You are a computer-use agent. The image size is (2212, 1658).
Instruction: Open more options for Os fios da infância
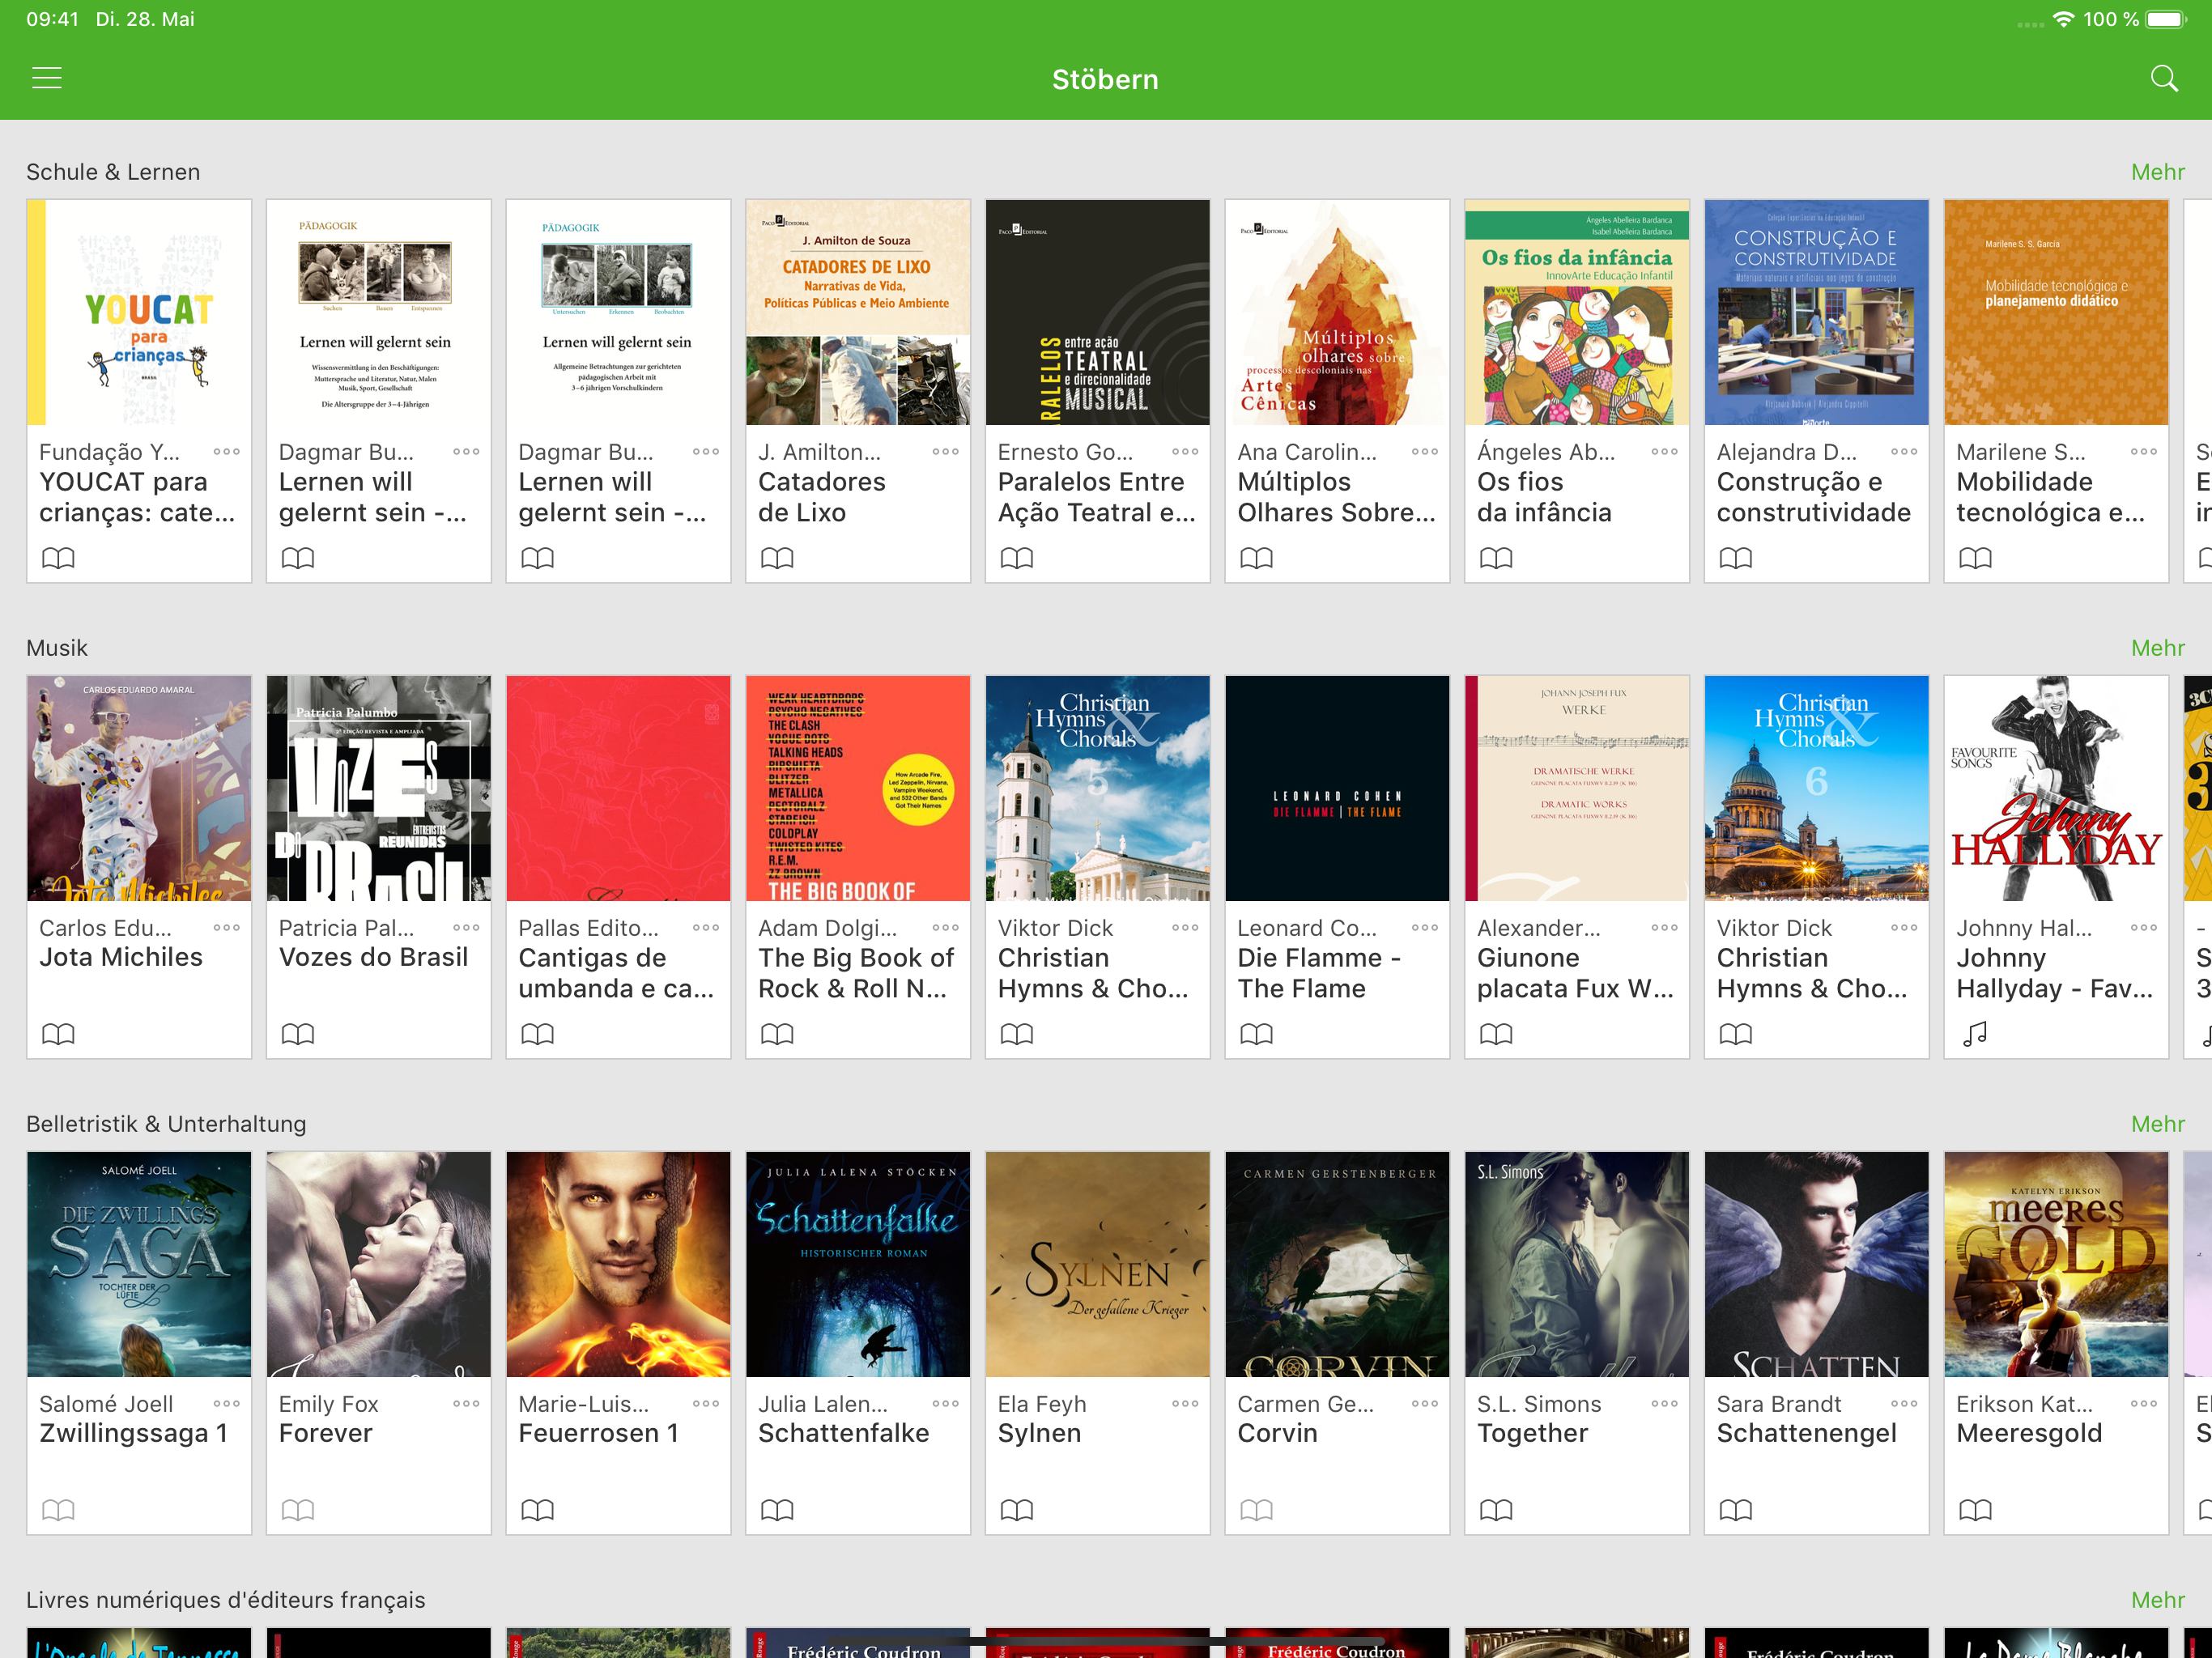click(x=1664, y=452)
